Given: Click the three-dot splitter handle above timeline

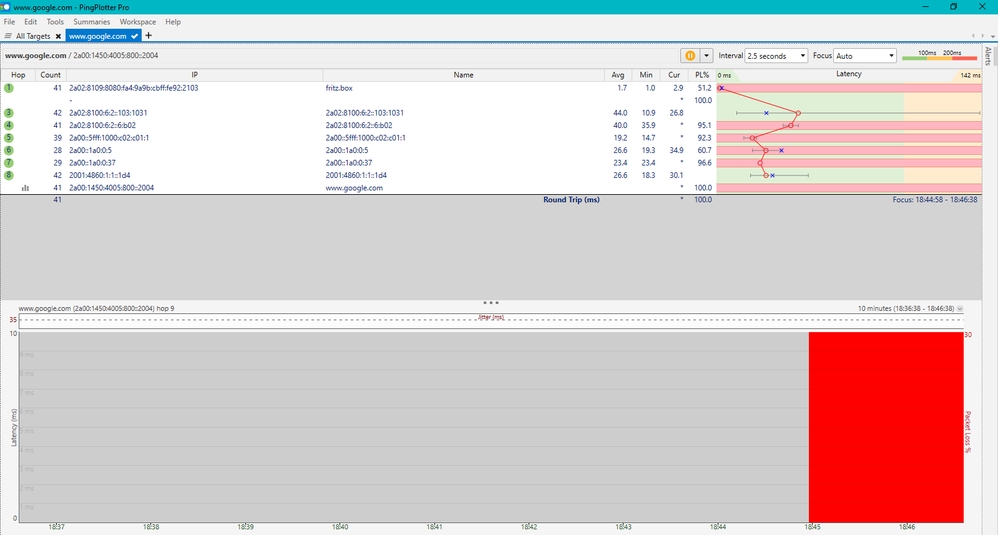Looking at the screenshot, I should click(x=491, y=303).
